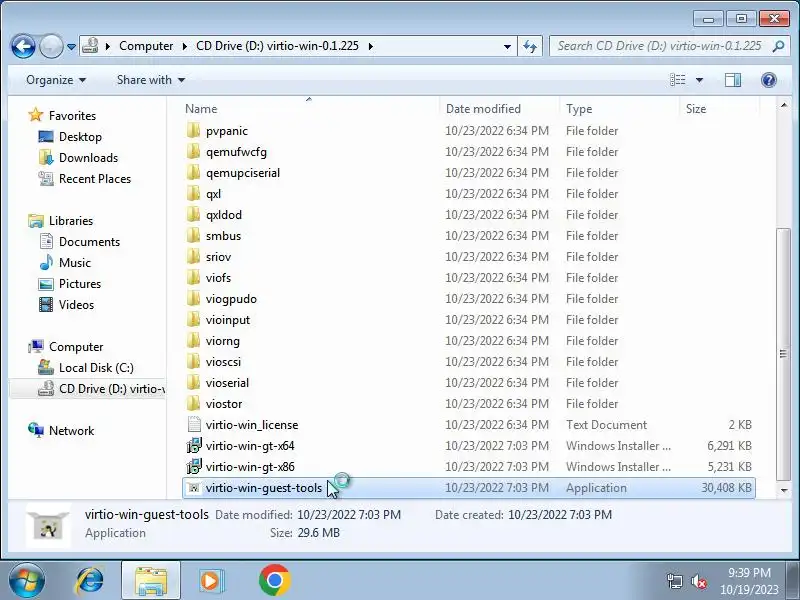Go back with the Back arrow button
Image resolution: width=800 pixels, height=600 pixels.
click(23, 47)
